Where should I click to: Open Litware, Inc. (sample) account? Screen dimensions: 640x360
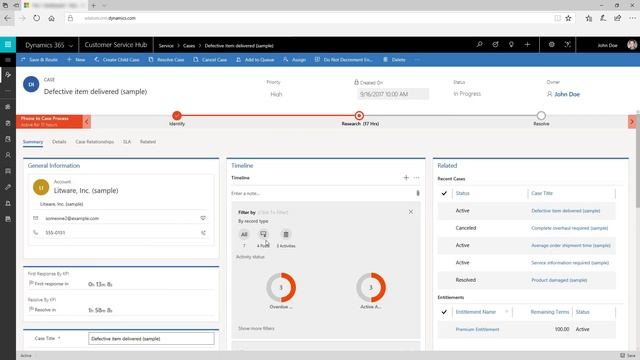pyautogui.click(x=86, y=191)
